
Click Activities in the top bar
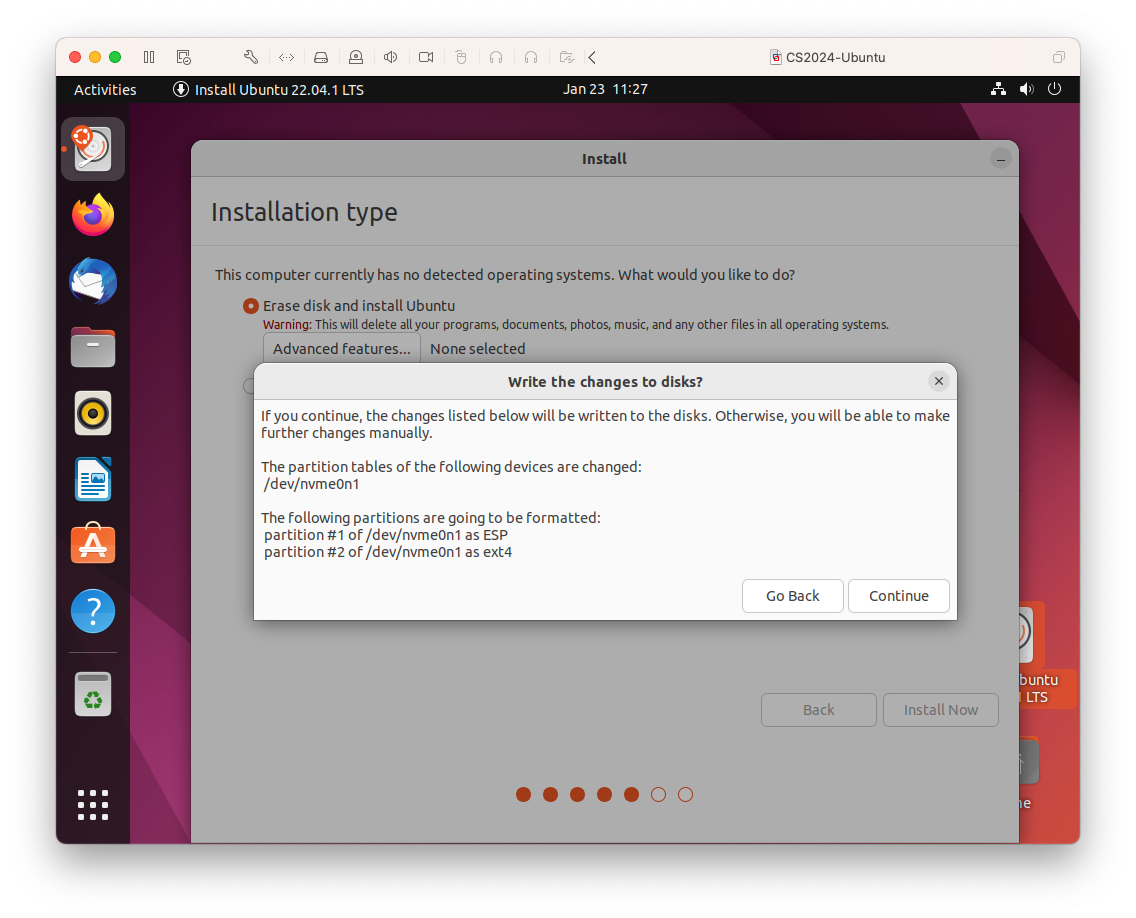click(105, 89)
